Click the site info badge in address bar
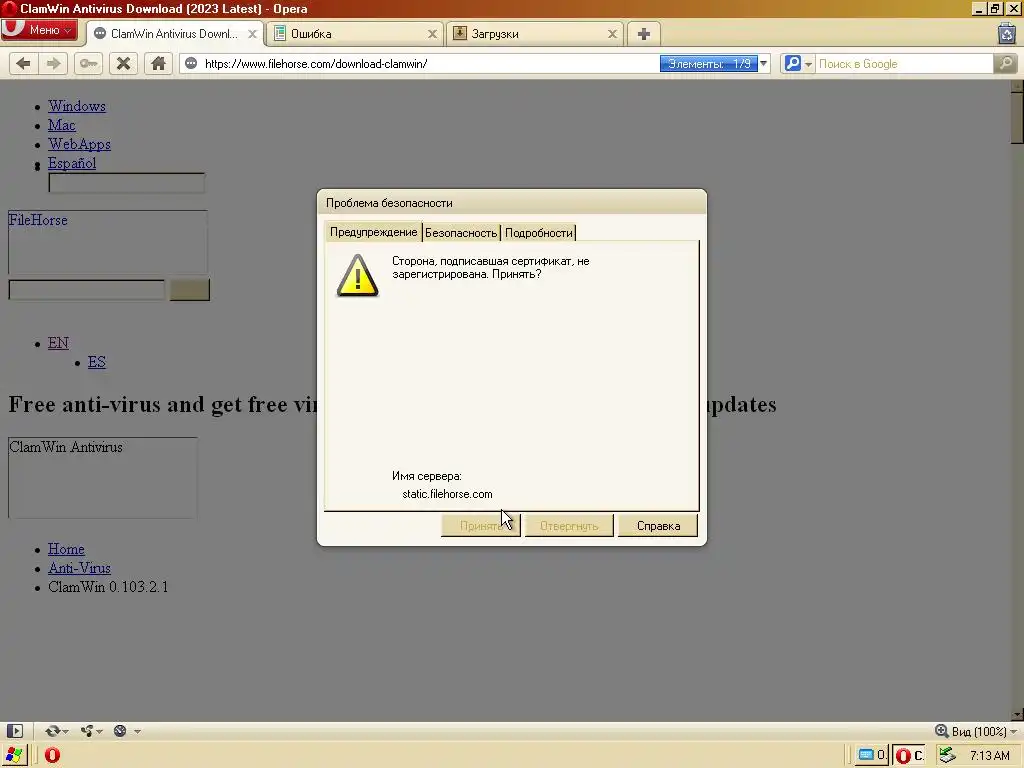 coord(191,63)
